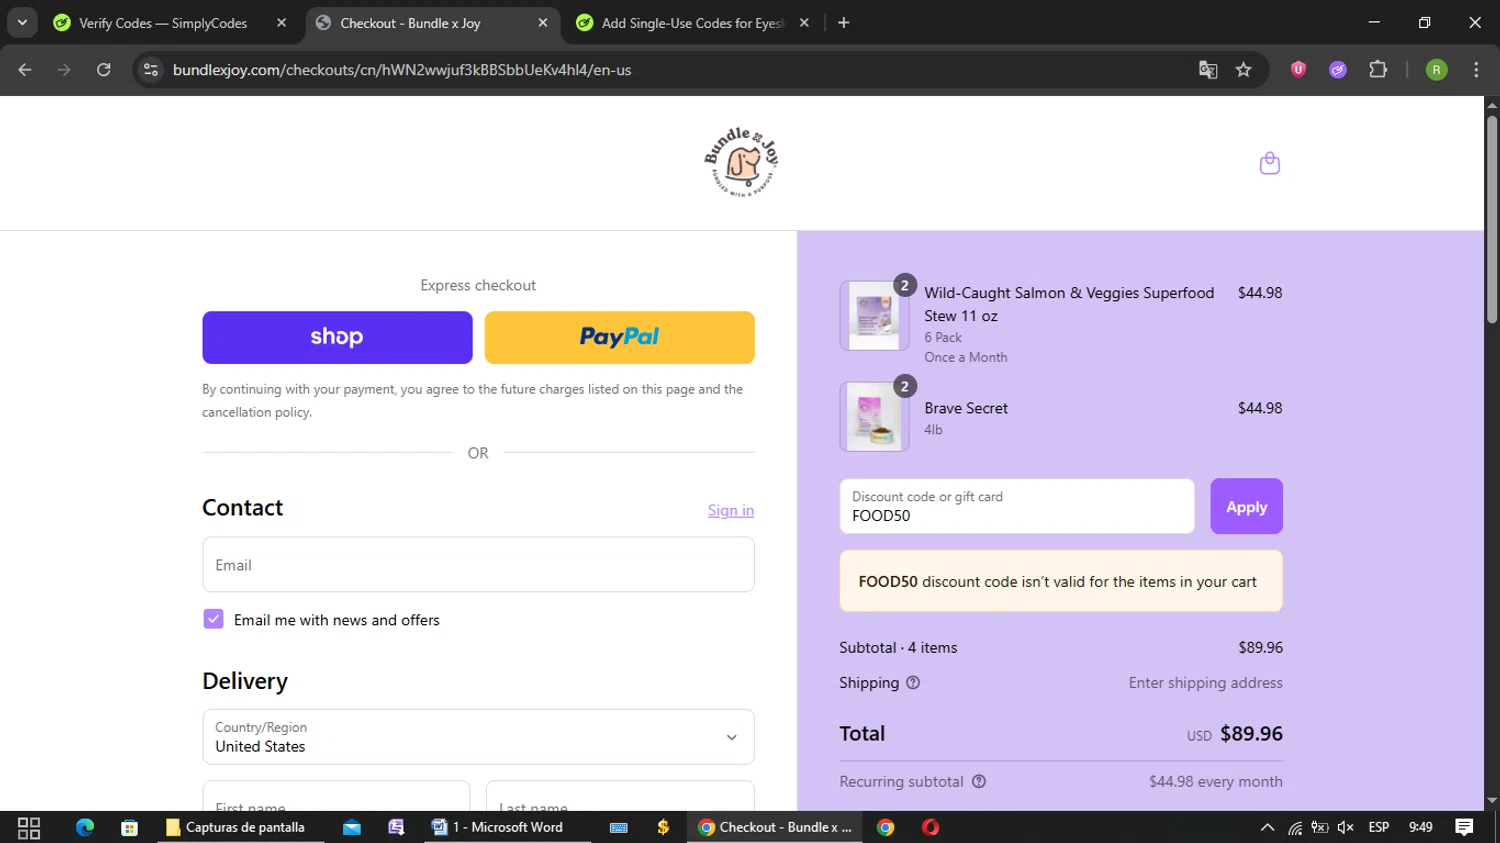Click the Enter shipping address text
This screenshot has height=843, width=1500.
click(x=1205, y=683)
